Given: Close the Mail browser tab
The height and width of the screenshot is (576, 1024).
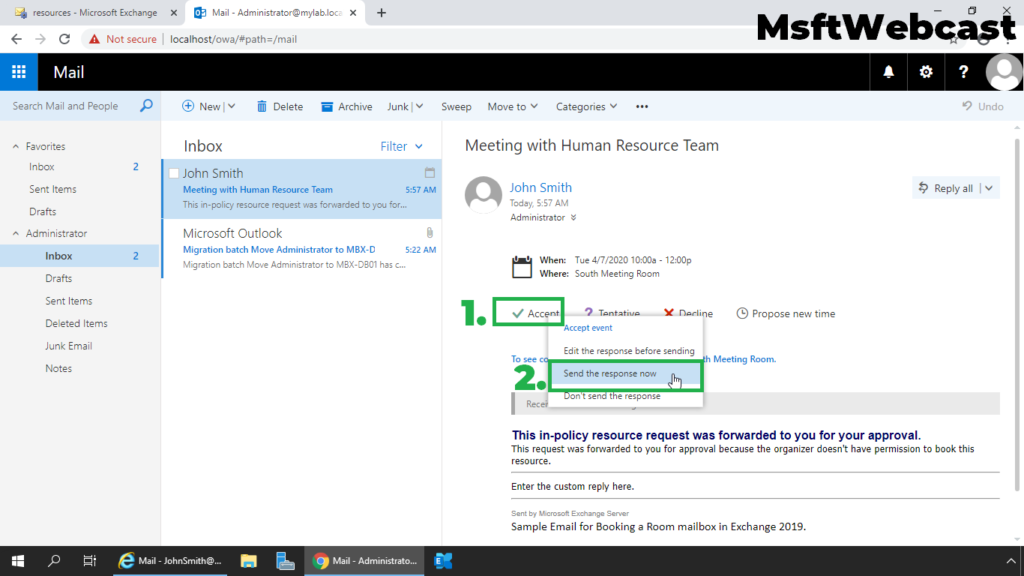Looking at the screenshot, I should [x=353, y=12].
